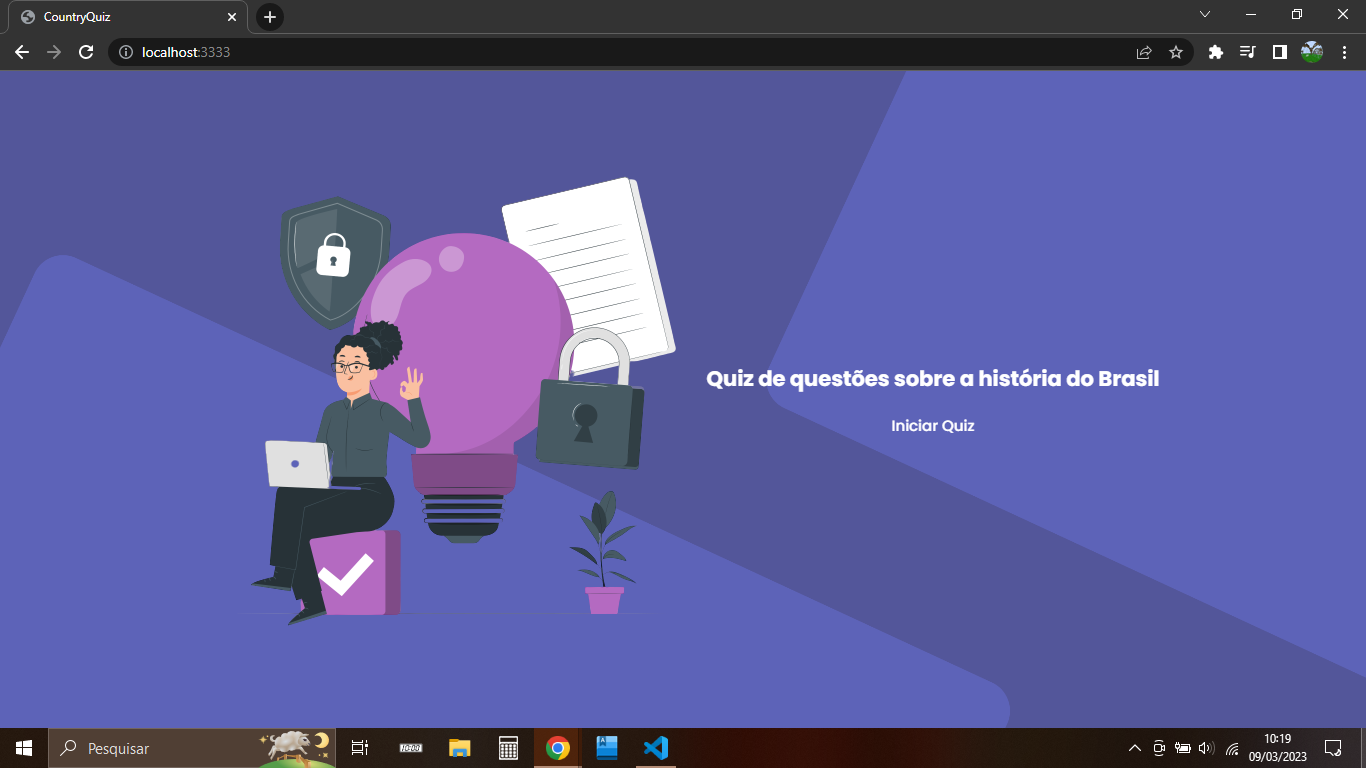Open File Explorer from the taskbar

[x=458, y=747]
